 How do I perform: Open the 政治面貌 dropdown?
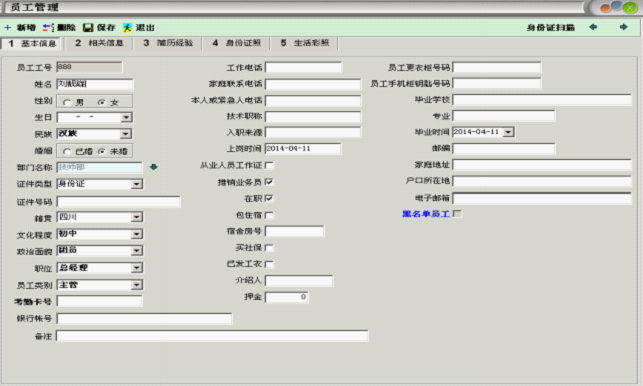coord(137,251)
